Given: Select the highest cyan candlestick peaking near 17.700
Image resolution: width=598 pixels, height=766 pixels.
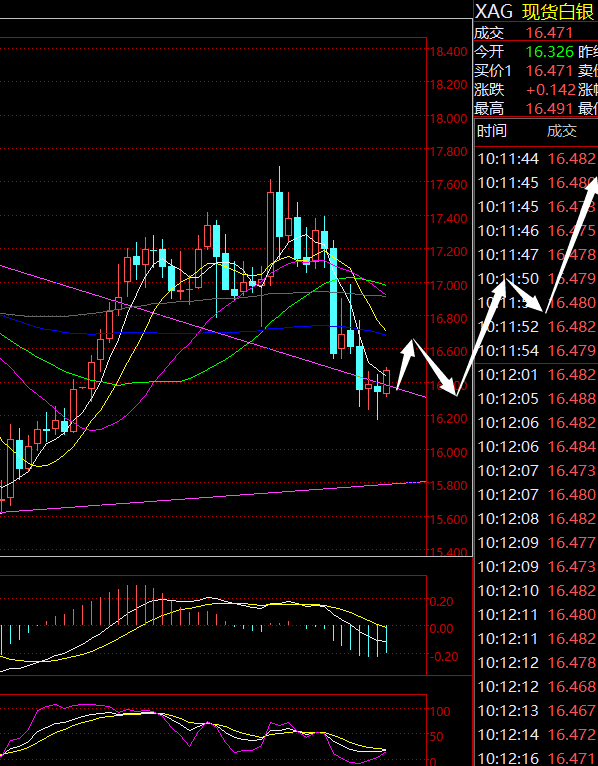Looking at the screenshot, I should coord(279,213).
